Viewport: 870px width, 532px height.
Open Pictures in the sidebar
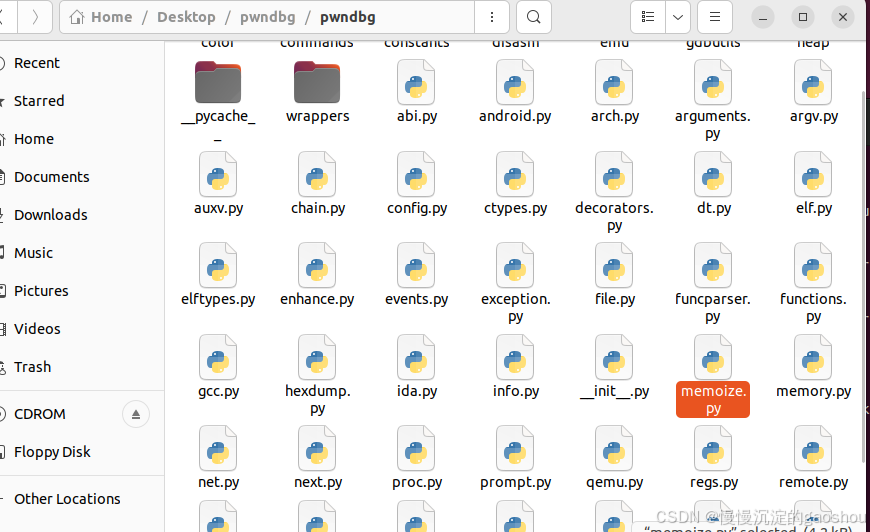pyautogui.click(x=82, y=291)
